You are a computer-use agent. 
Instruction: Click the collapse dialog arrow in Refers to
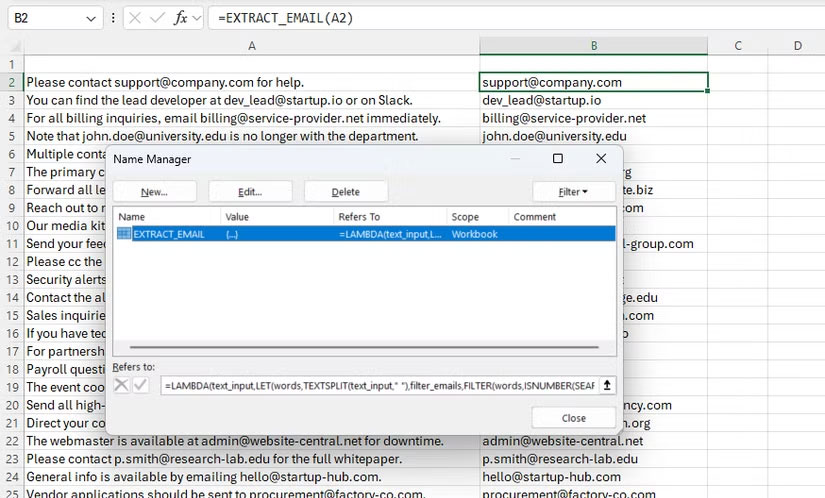click(x=606, y=385)
